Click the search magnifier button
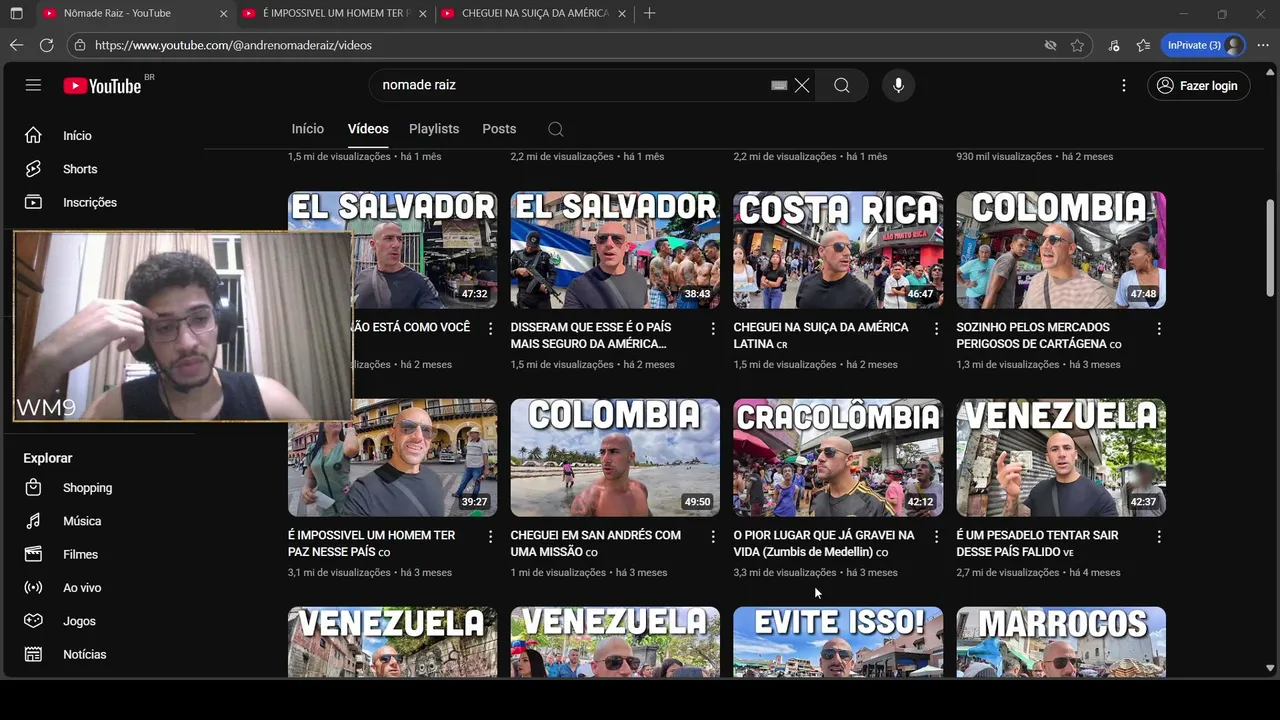Viewport: 1280px width, 720px height. click(842, 85)
